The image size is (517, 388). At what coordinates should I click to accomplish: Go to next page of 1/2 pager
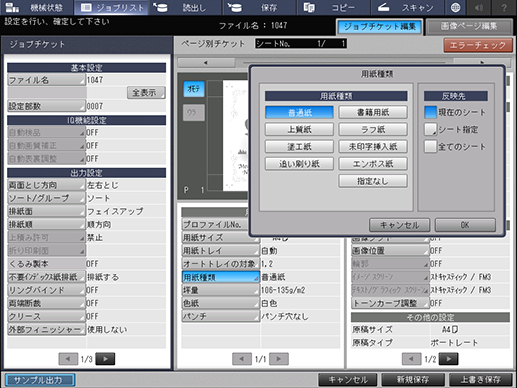click(x=448, y=359)
